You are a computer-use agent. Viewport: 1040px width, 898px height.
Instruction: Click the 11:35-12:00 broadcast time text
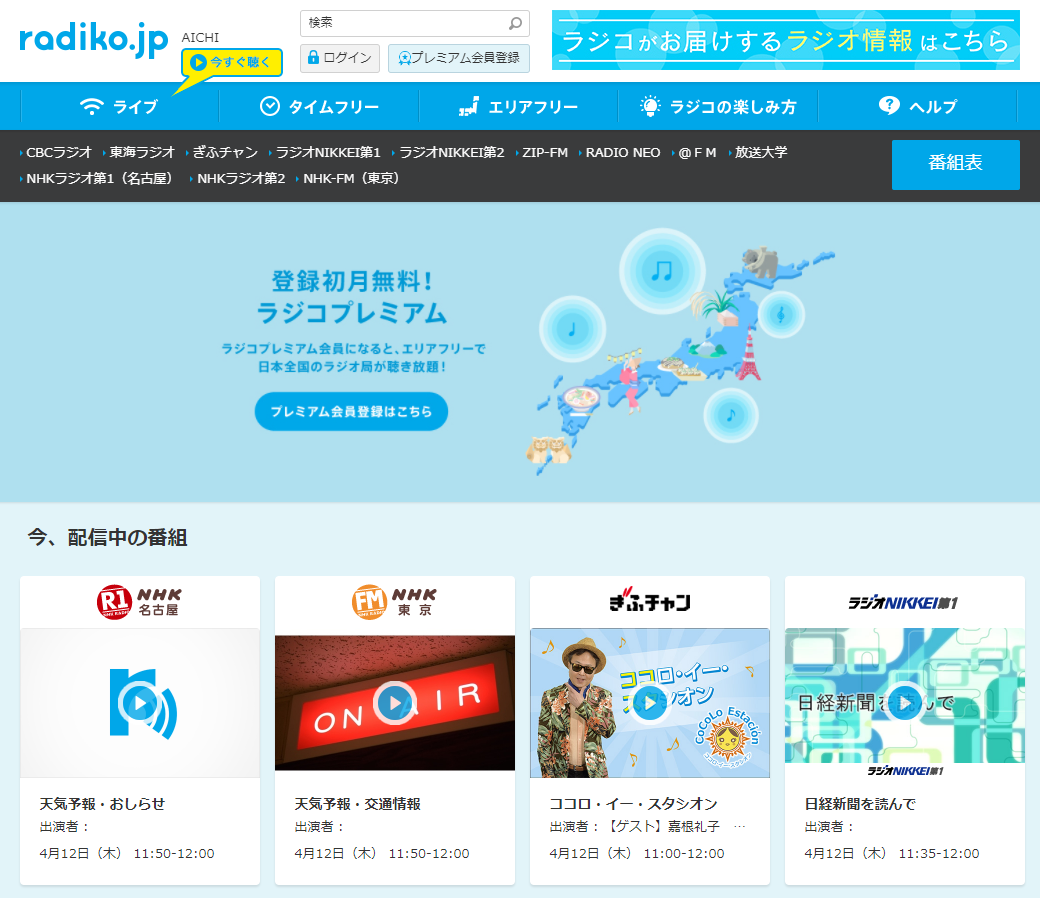point(939,854)
